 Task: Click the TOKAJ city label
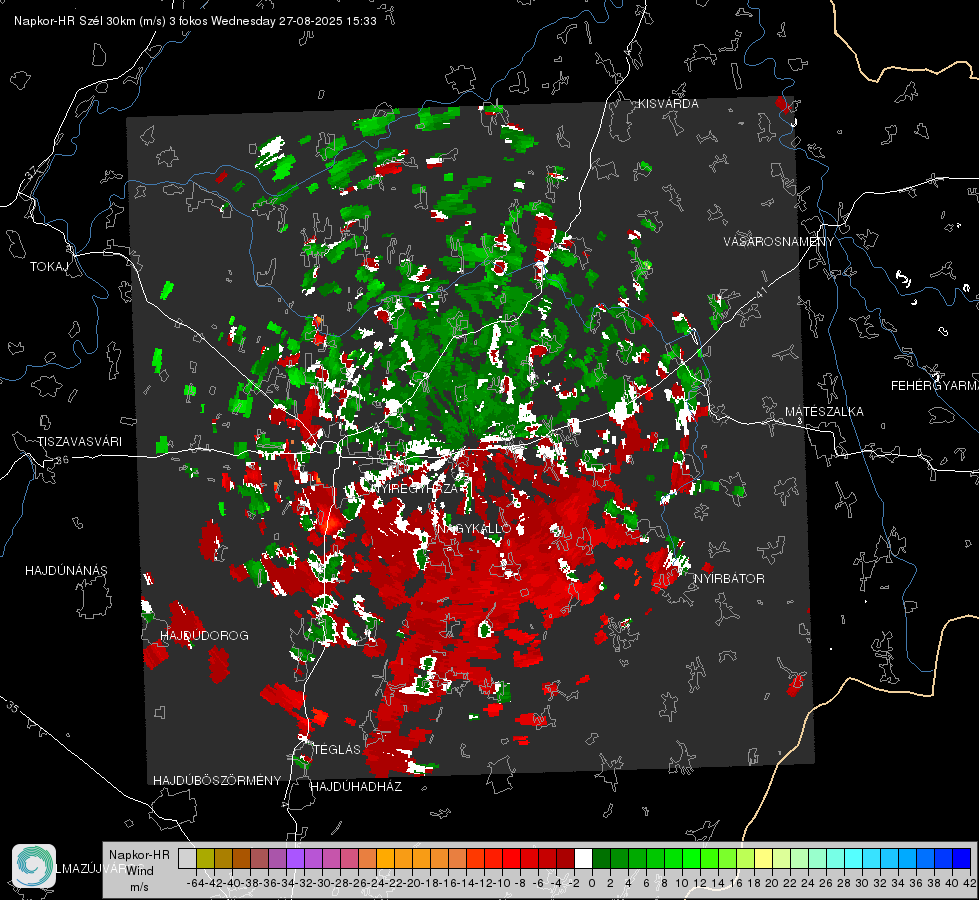[49, 267]
